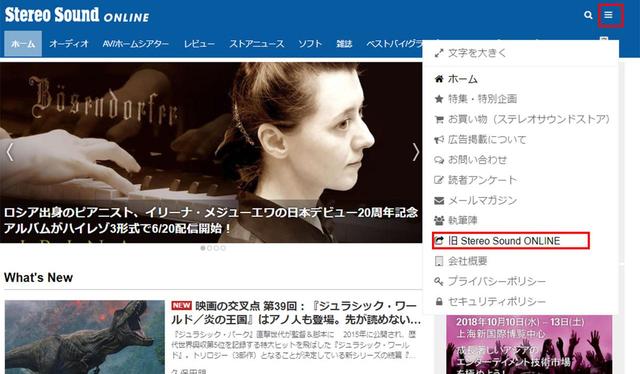Screen dimensions: 640x374
Task: Open 広告掲載について menu entry
Action: click(x=487, y=140)
